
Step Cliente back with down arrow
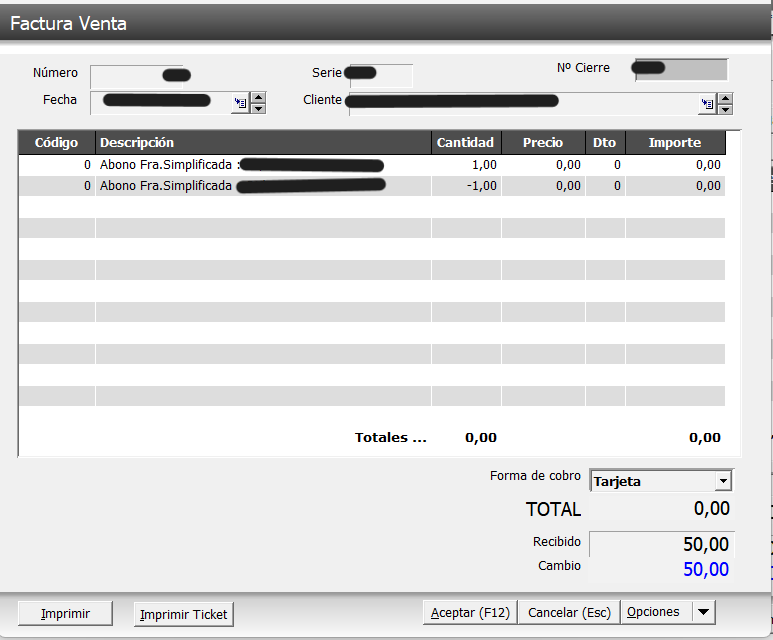point(725,109)
